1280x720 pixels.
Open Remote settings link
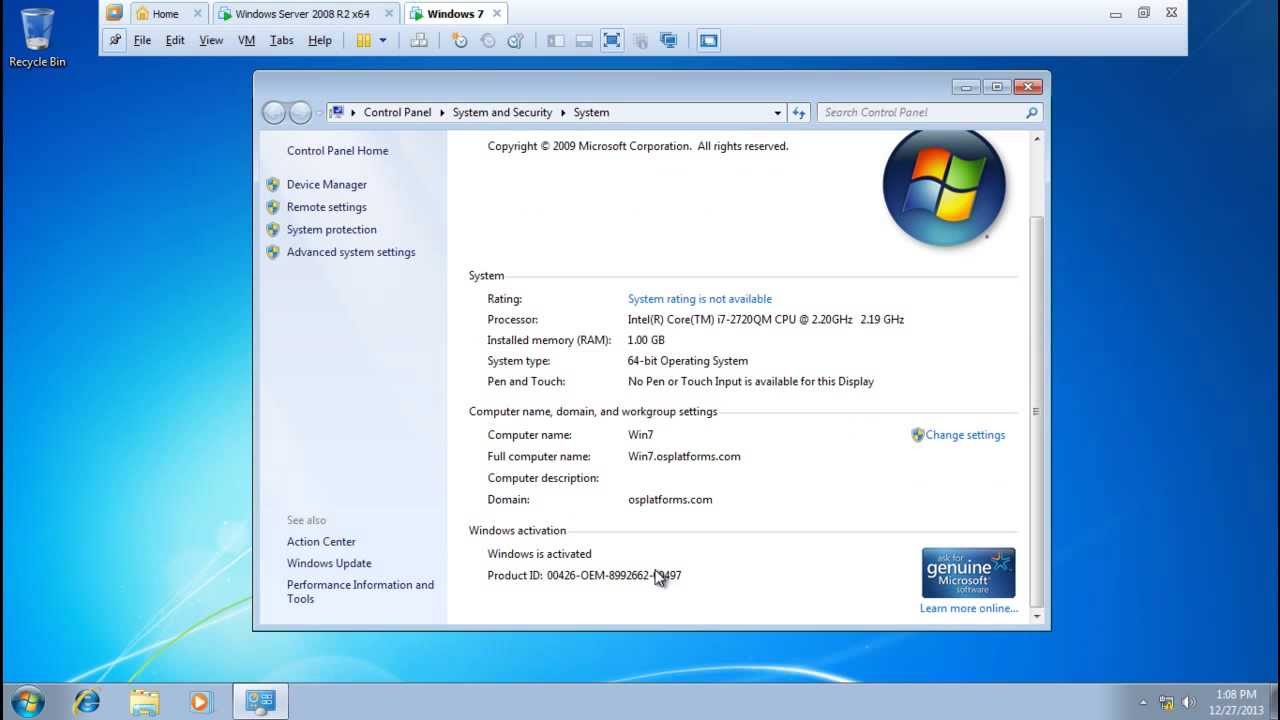click(x=326, y=207)
